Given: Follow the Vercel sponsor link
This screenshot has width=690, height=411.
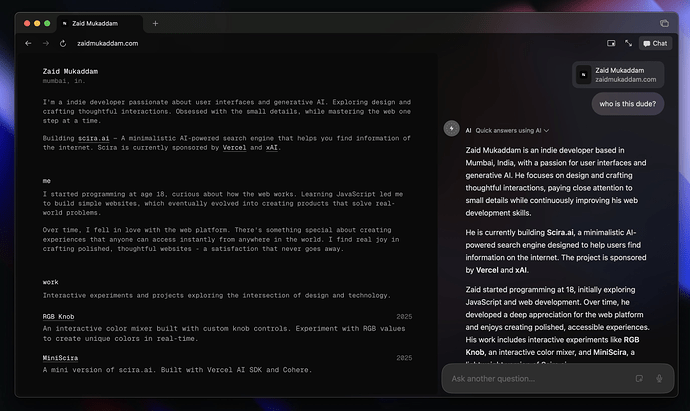Looking at the screenshot, I should (234, 148).
